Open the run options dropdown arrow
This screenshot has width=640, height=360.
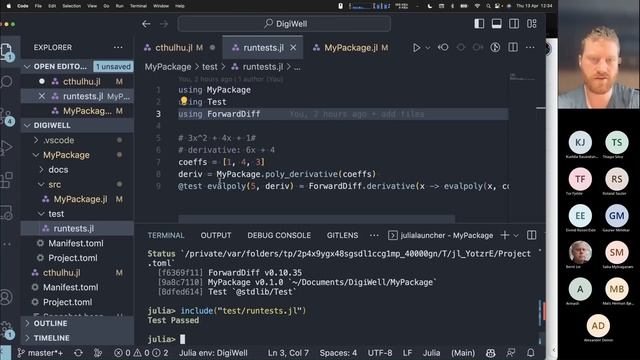[428, 48]
